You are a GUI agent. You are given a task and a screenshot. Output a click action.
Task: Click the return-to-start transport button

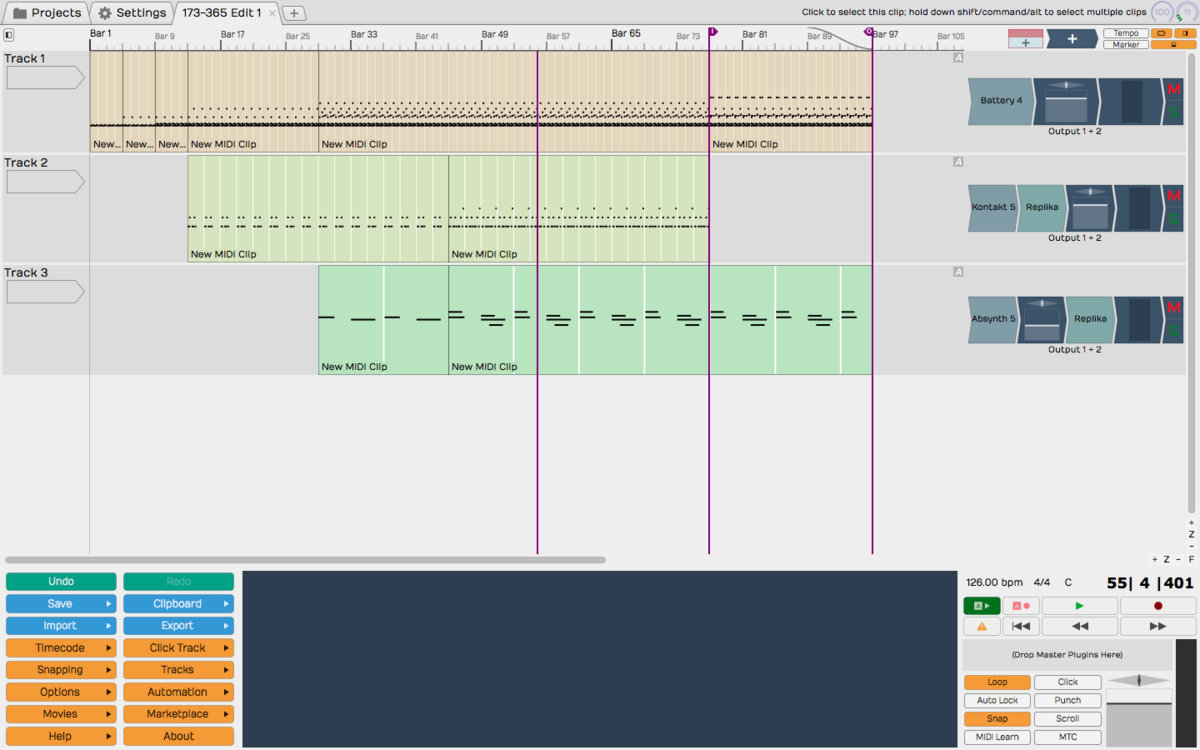click(1020, 626)
